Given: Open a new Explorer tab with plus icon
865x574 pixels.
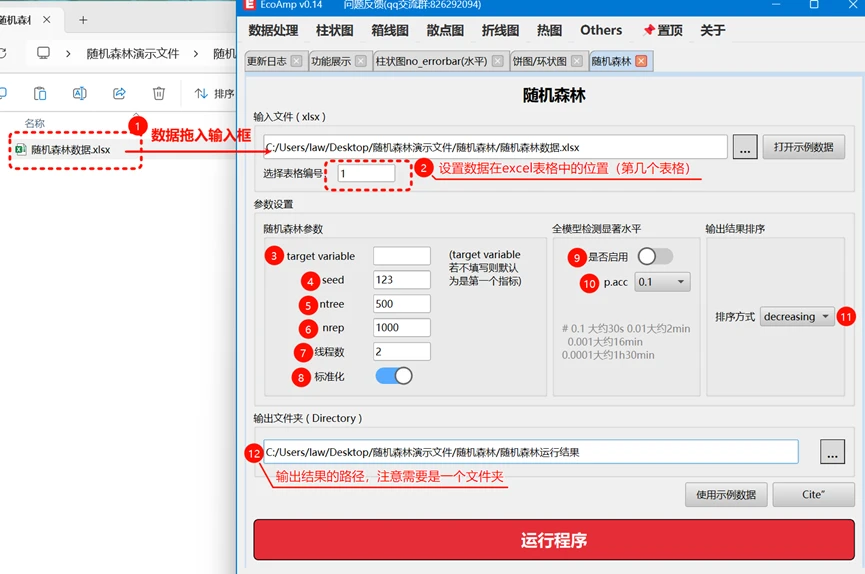Looking at the screenshot, I should tap(83, 20).
